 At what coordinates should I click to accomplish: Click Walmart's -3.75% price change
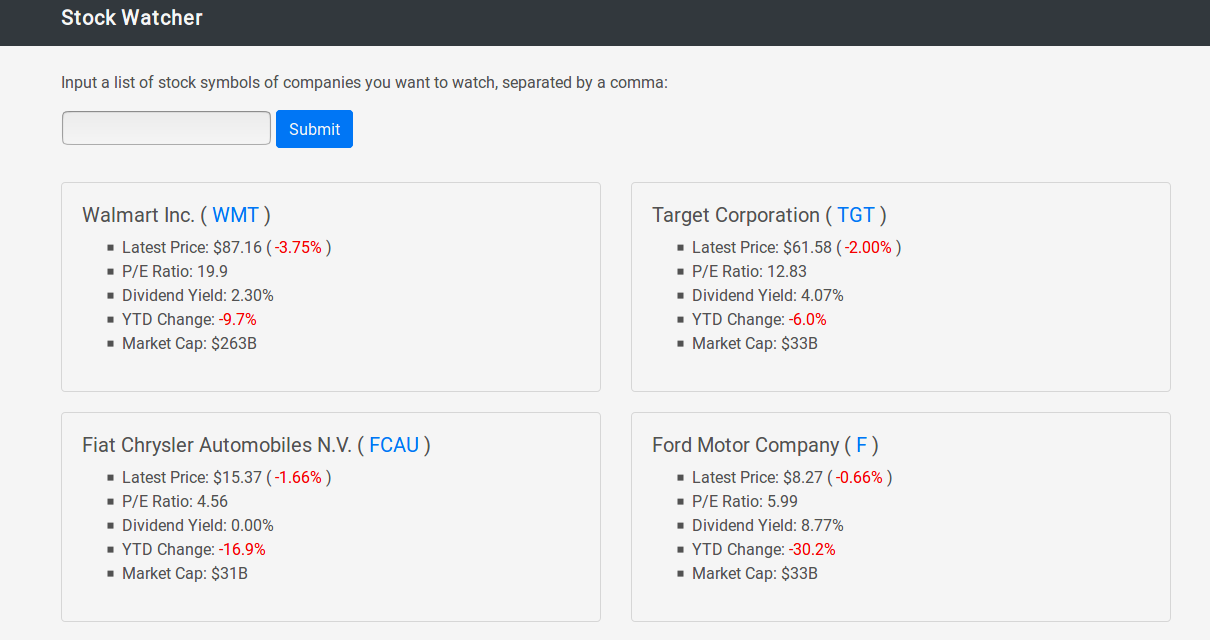click(x=298, y=247)
